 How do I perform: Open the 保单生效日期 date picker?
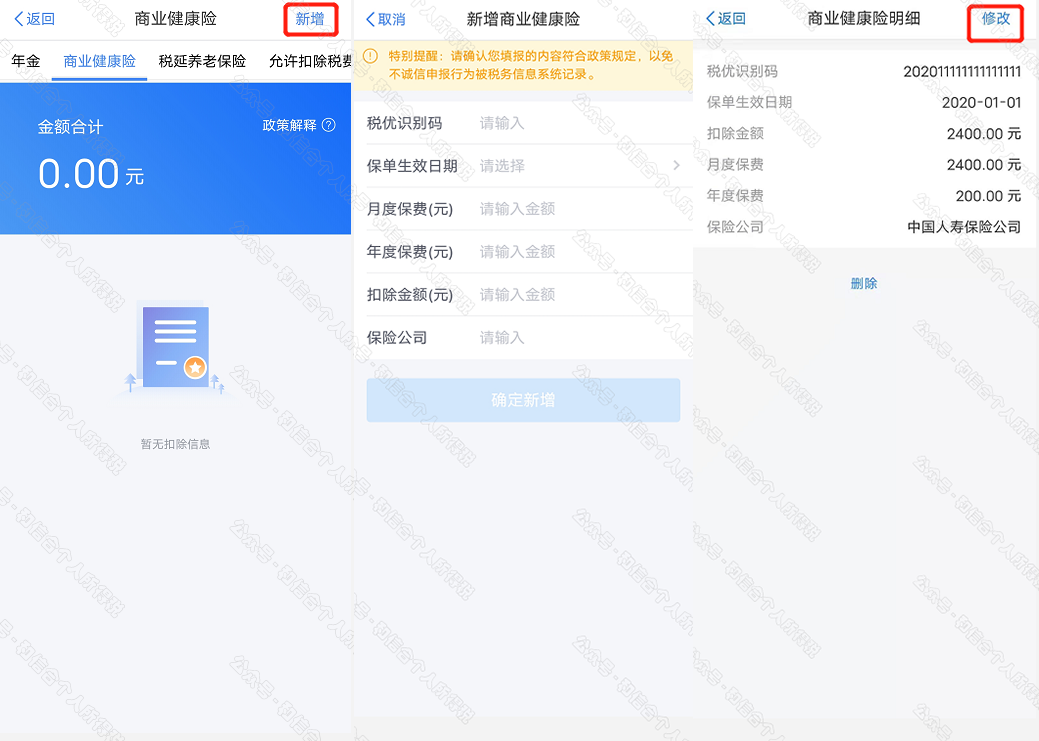tap(523, 166)
